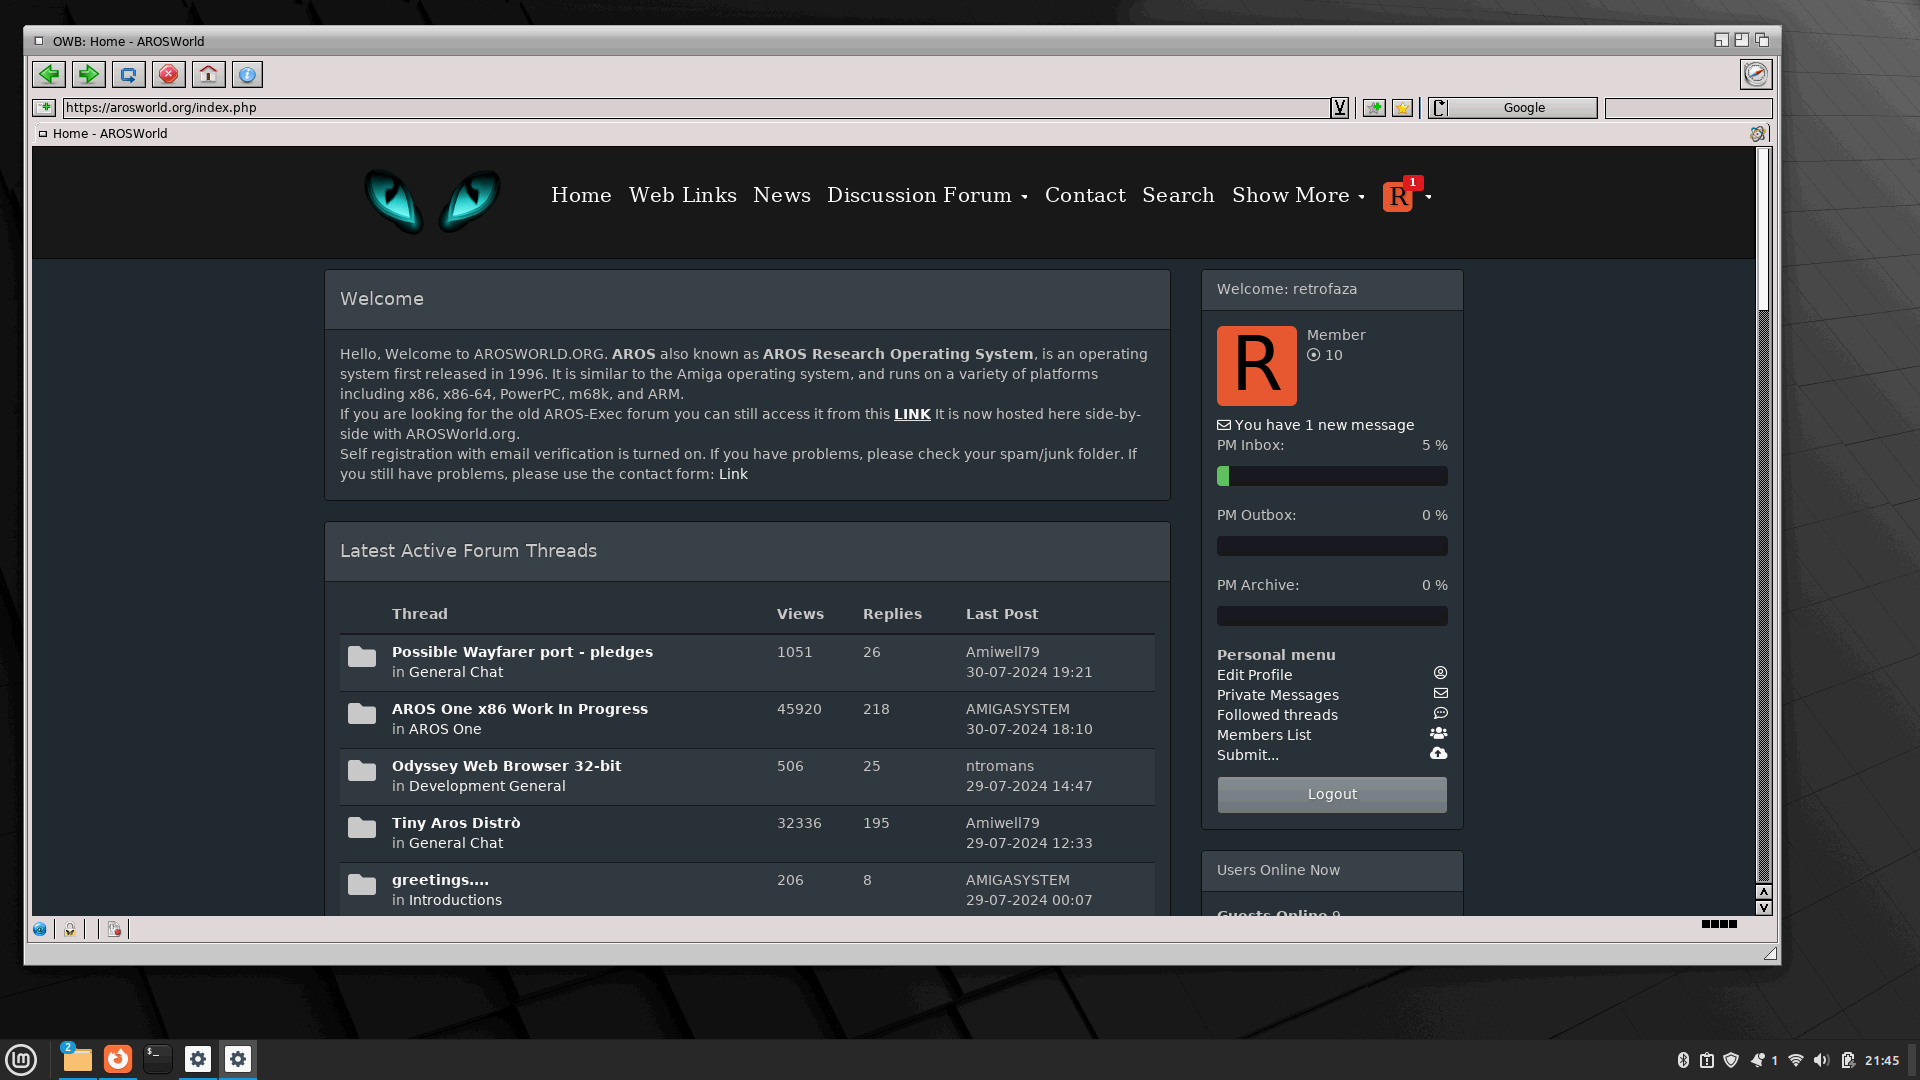Open URL history dropdown arrow
This screenshot has height=1080, width=1920.
coord(1340,108)
